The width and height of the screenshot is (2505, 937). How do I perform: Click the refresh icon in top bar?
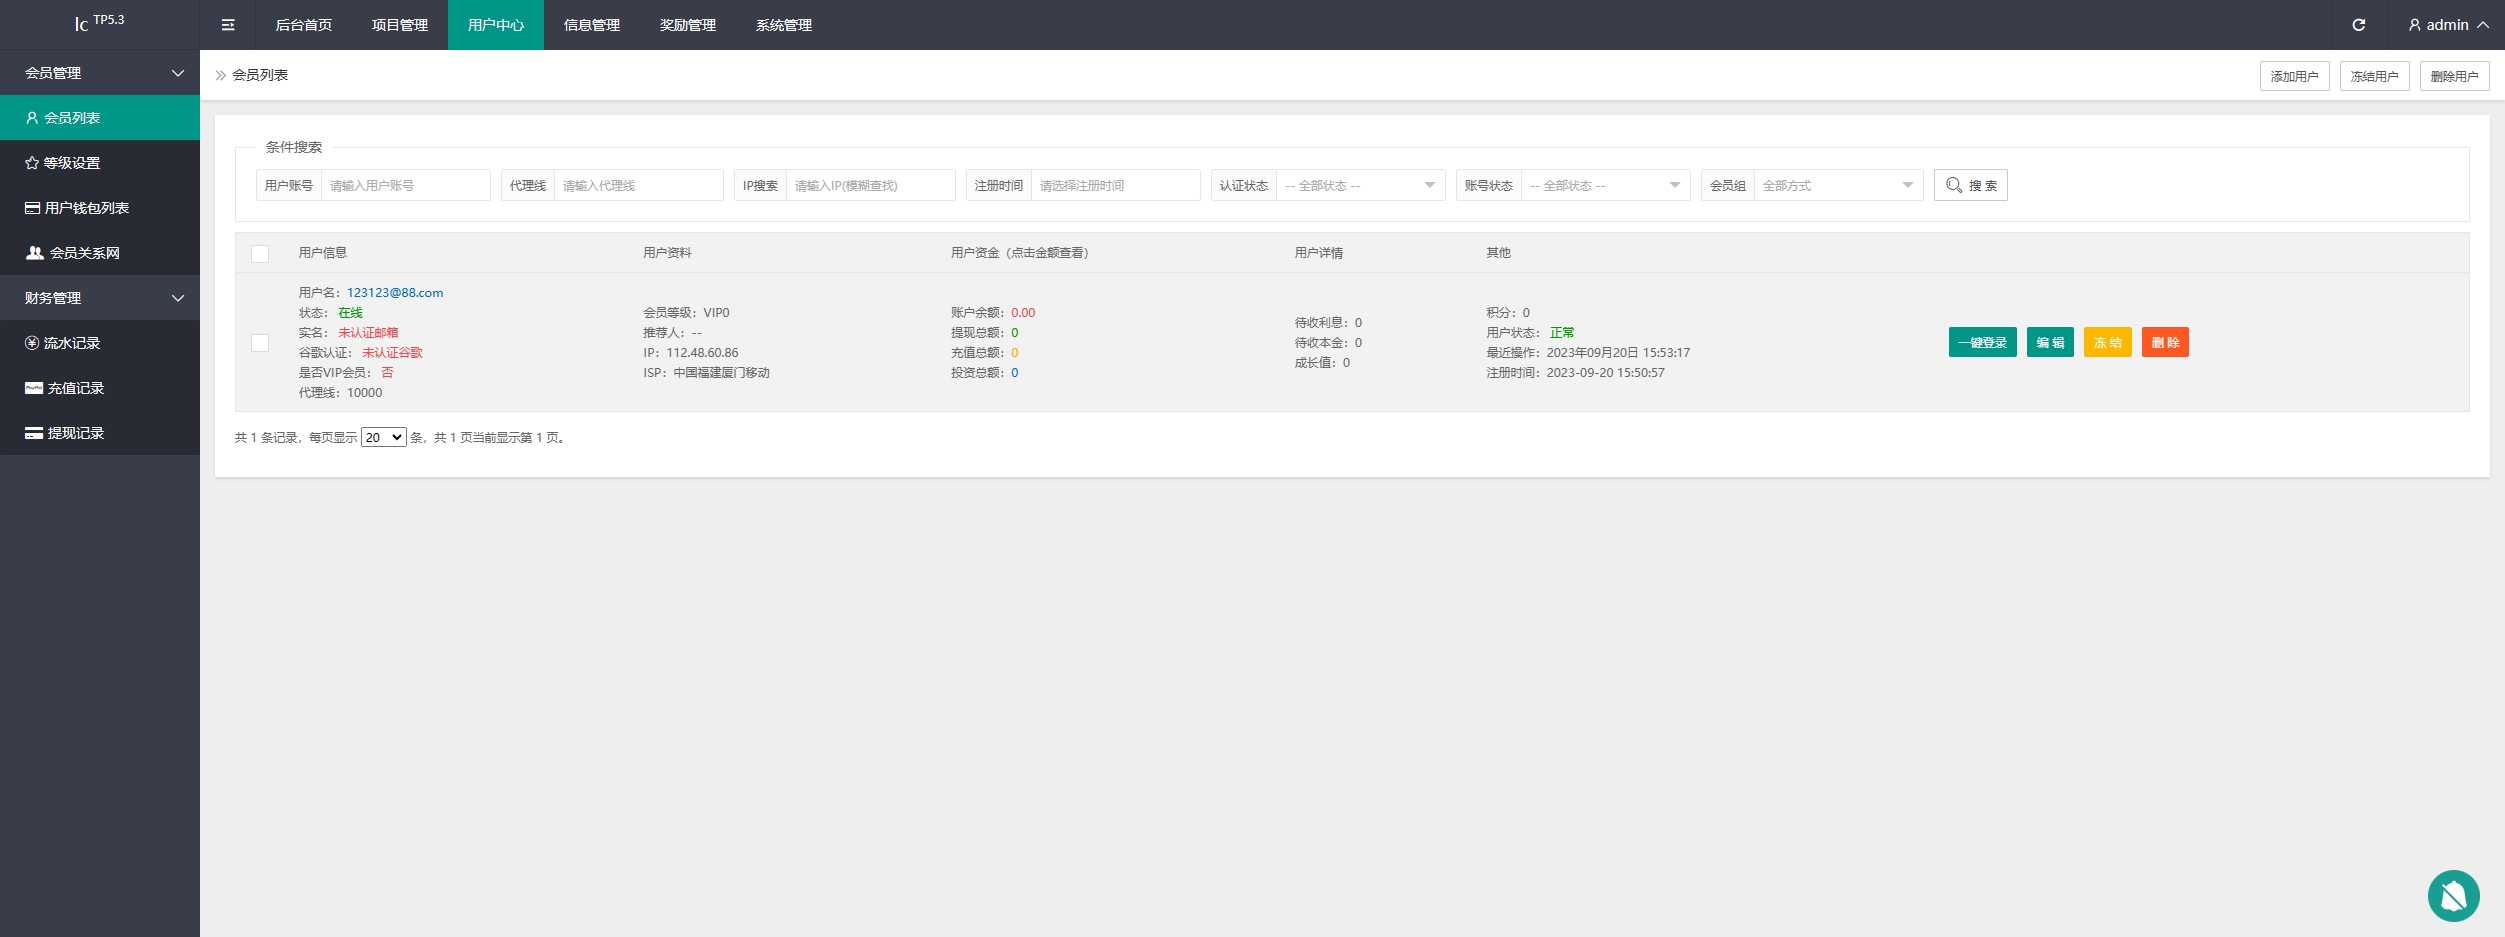(x=2359, y=25)
